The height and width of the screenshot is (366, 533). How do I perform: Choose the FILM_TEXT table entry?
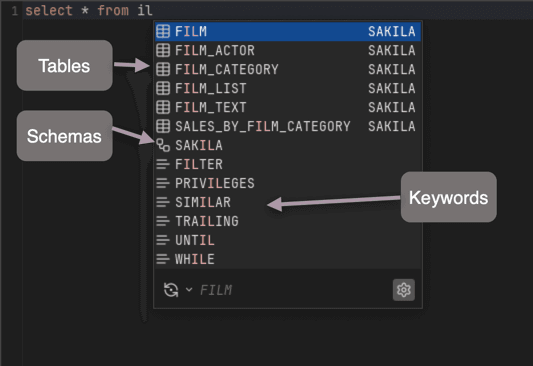tap(288, 108)
